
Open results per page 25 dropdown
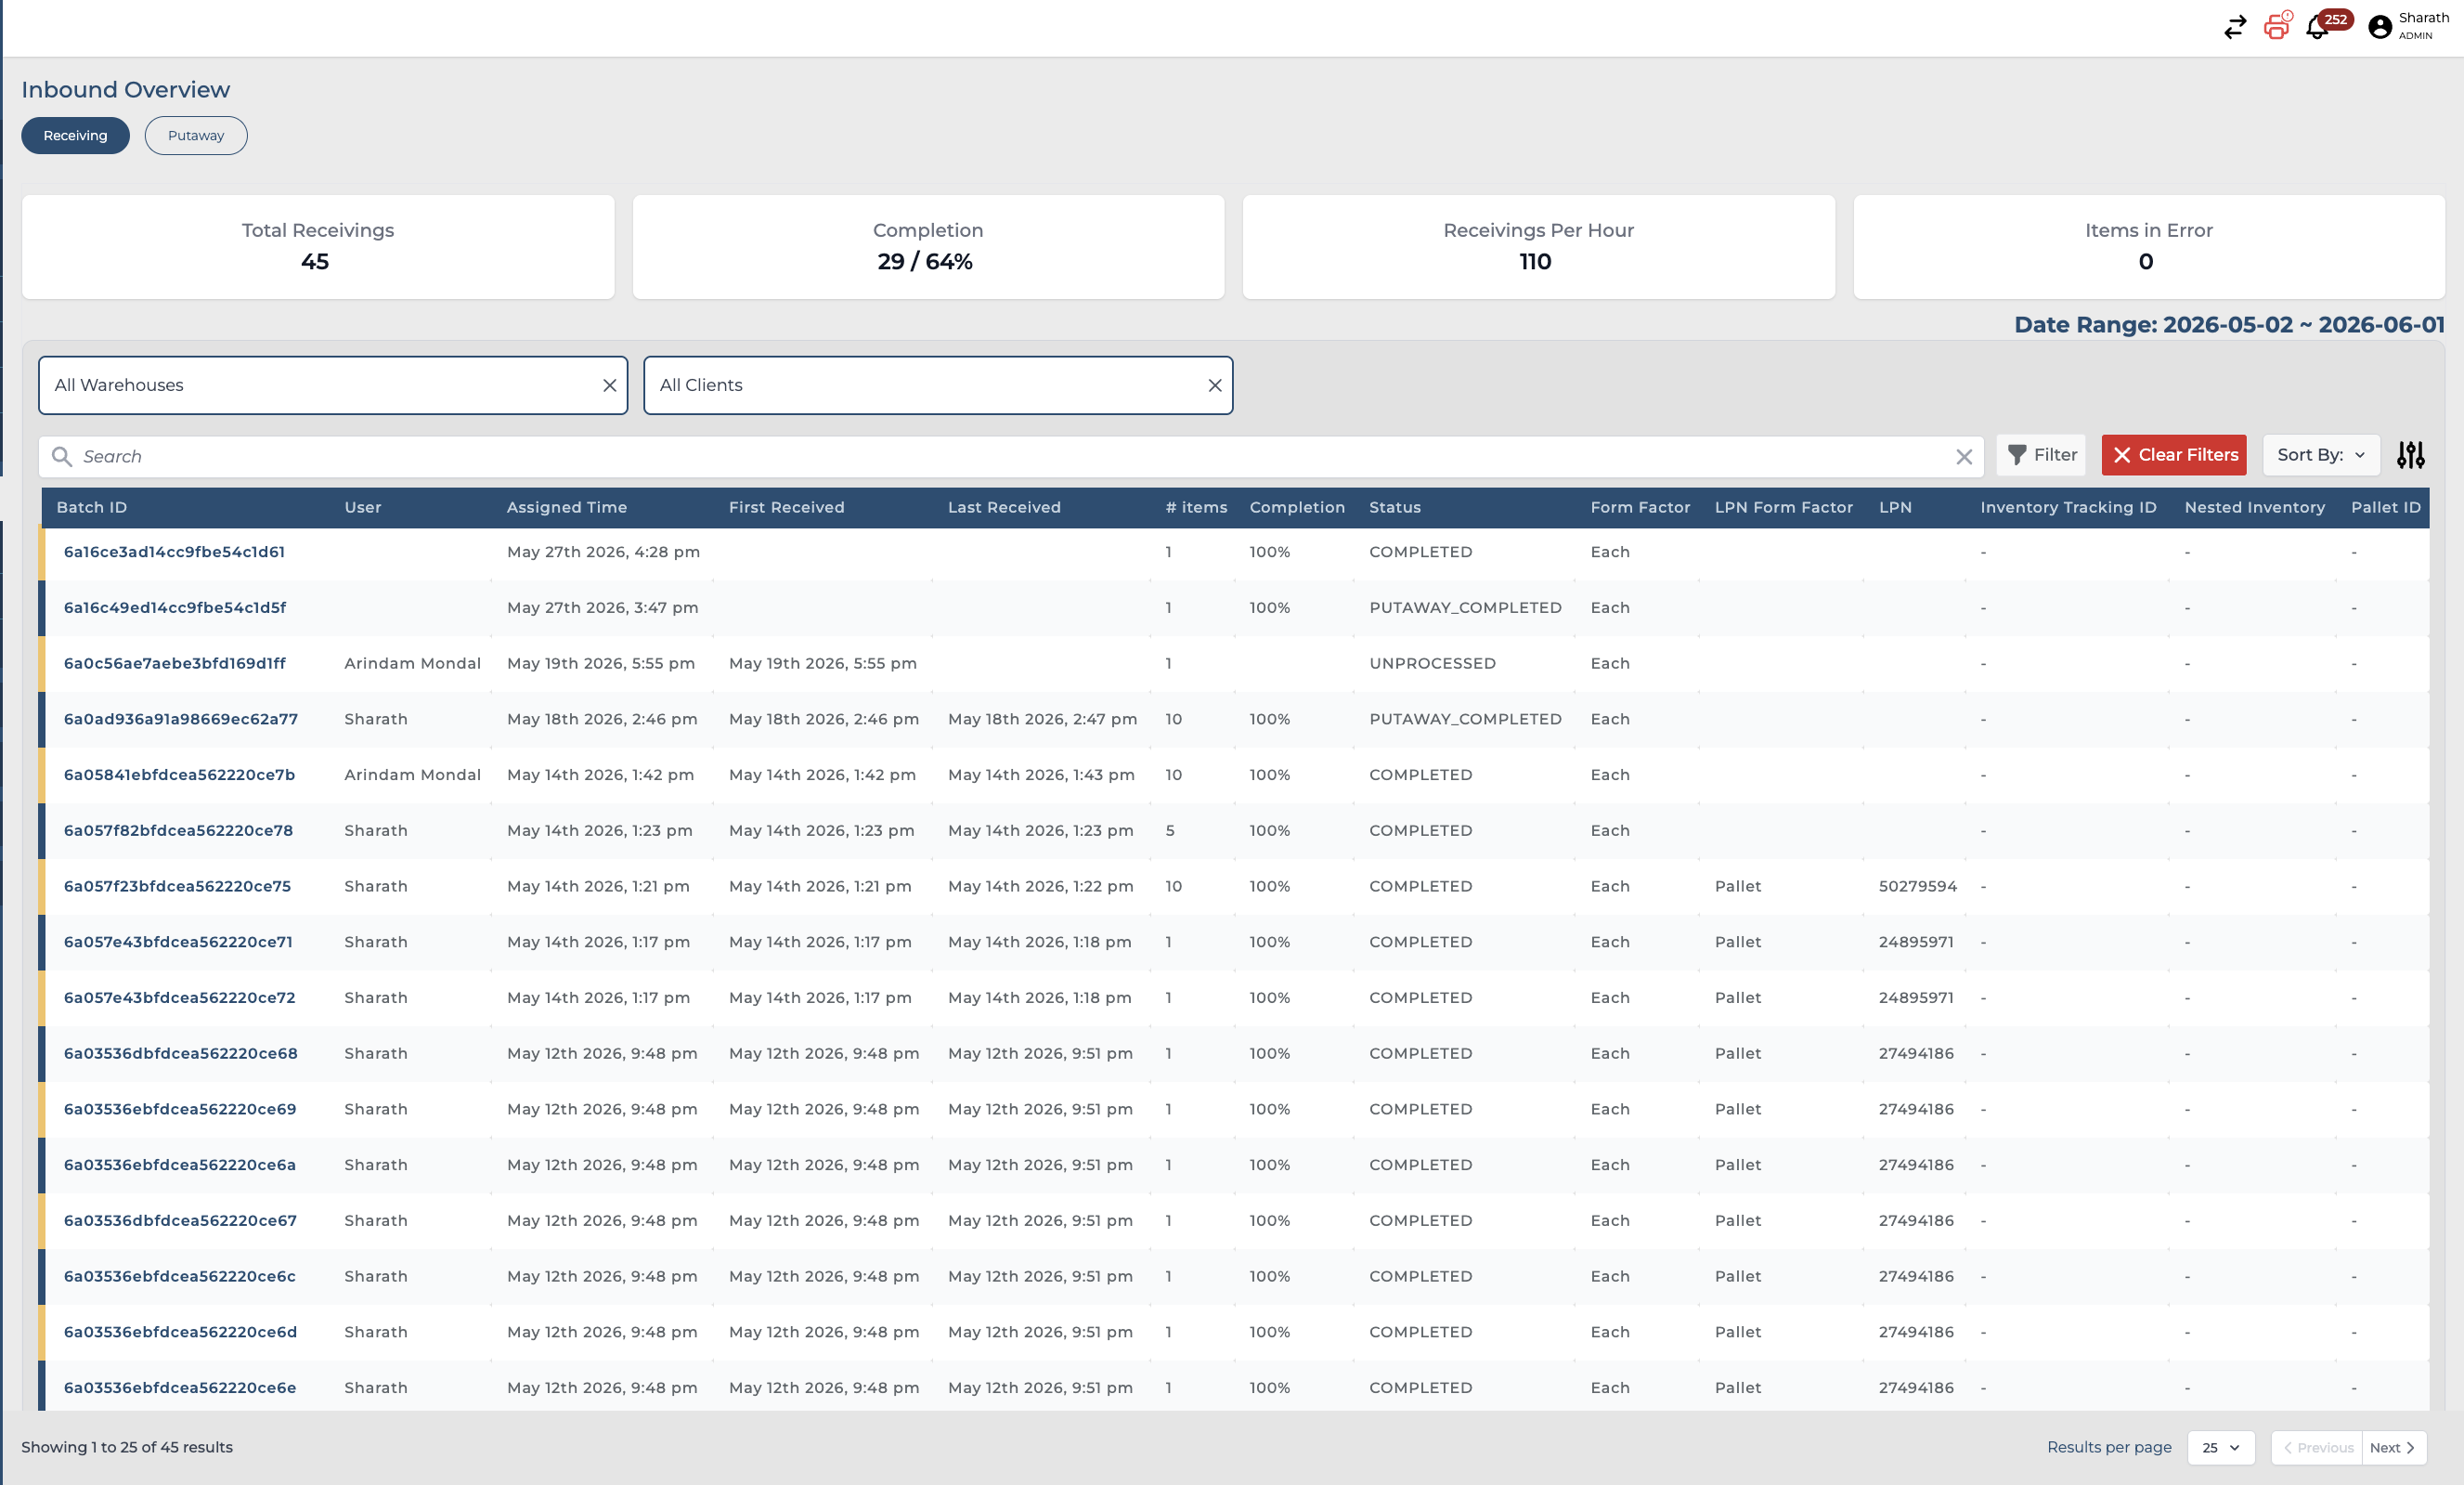point(2220,1447)
